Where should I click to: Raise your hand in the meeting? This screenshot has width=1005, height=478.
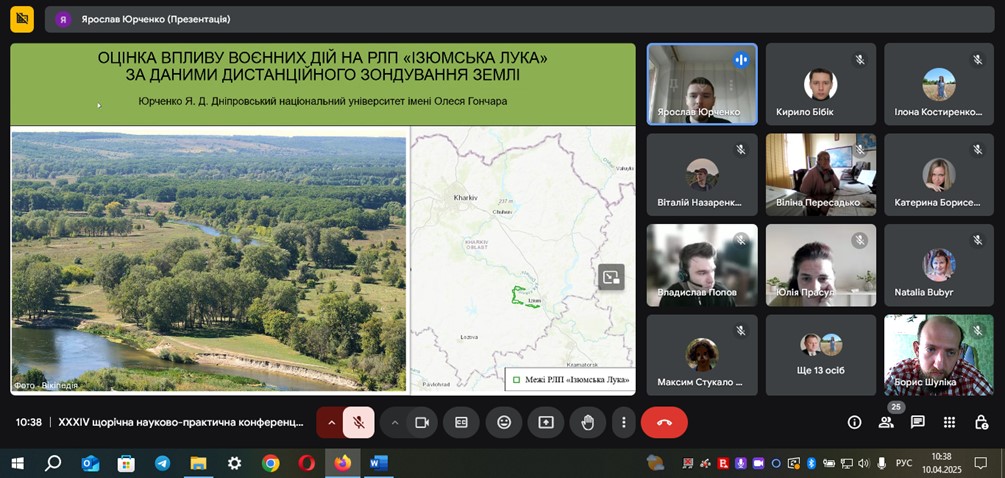click(x=588, y=422)
